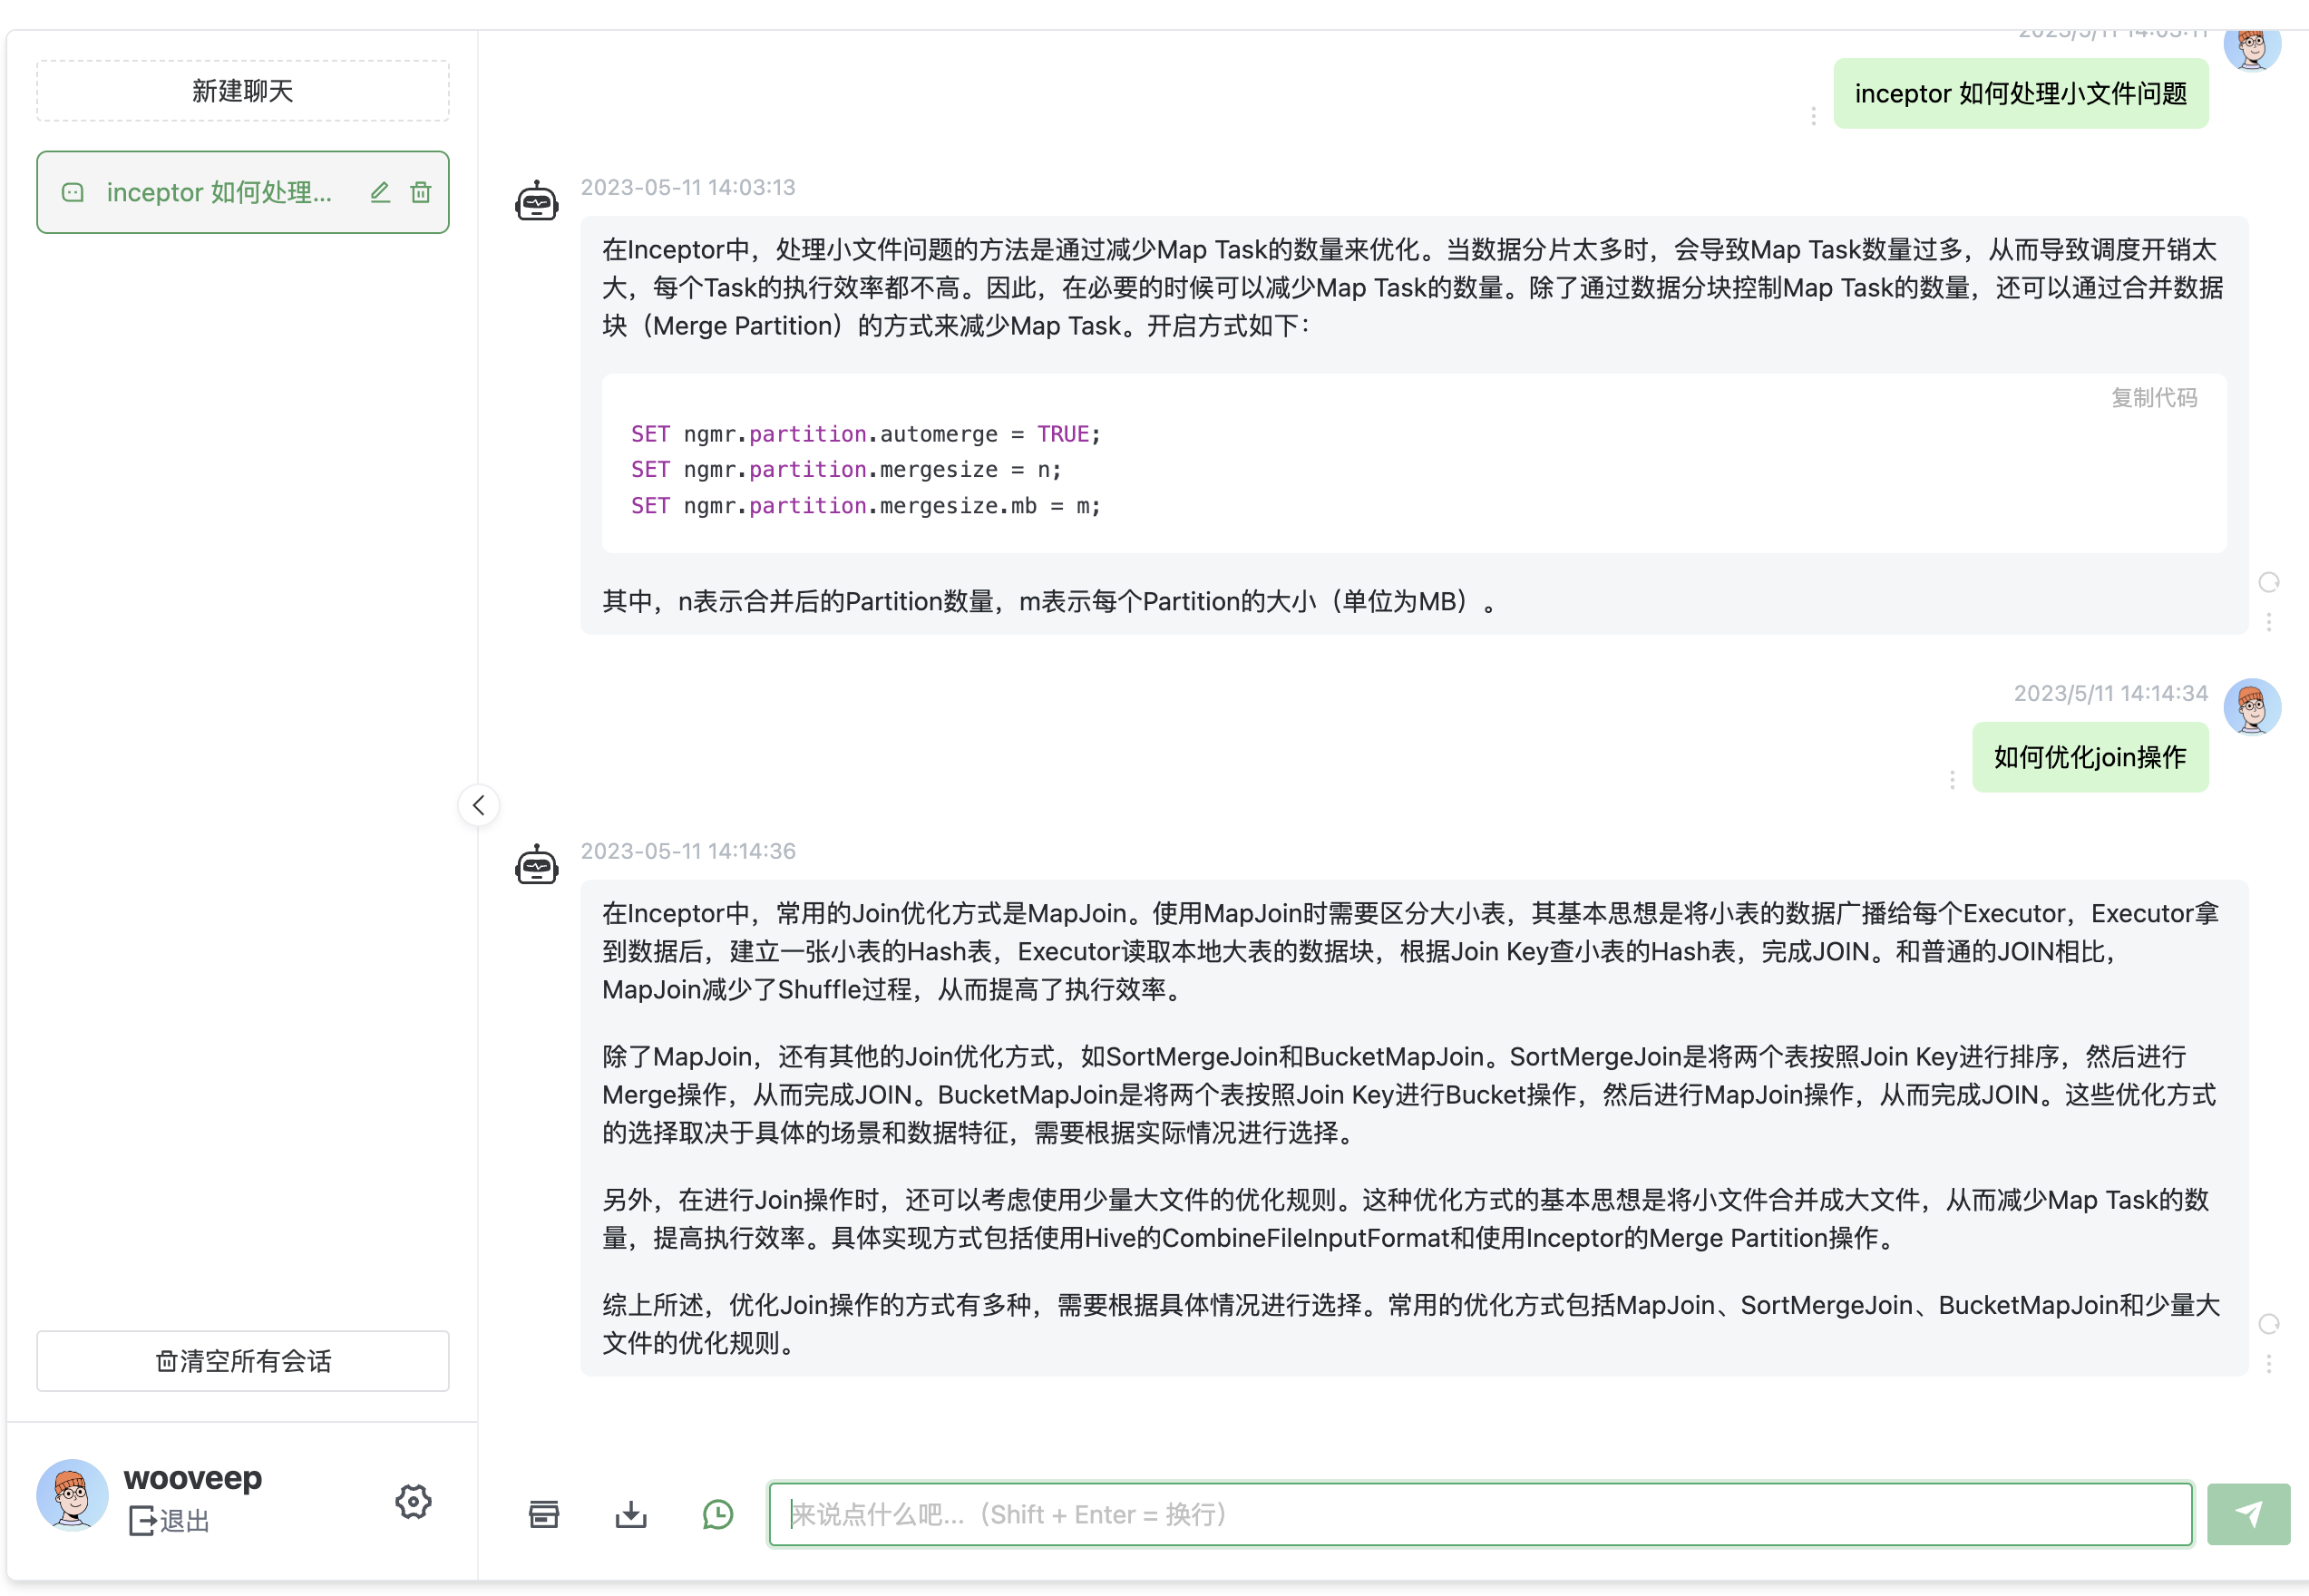2309x1596 pixels.
Task: Click 清空所有会话 to clear chats
Action: [243, 1361]
